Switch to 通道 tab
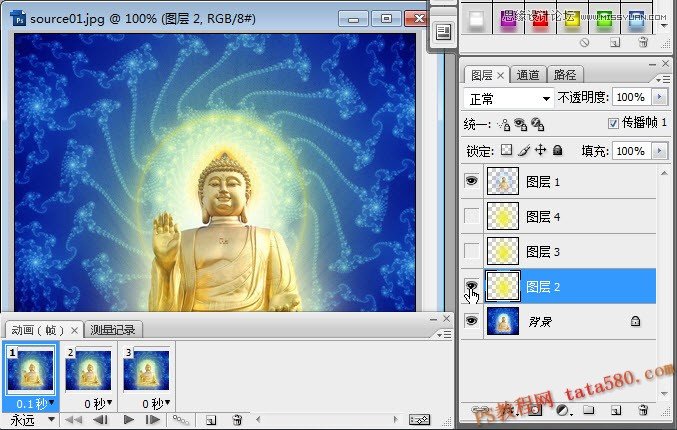The width and height of the screenshot is (677, 430). click(x=528, y=75)
